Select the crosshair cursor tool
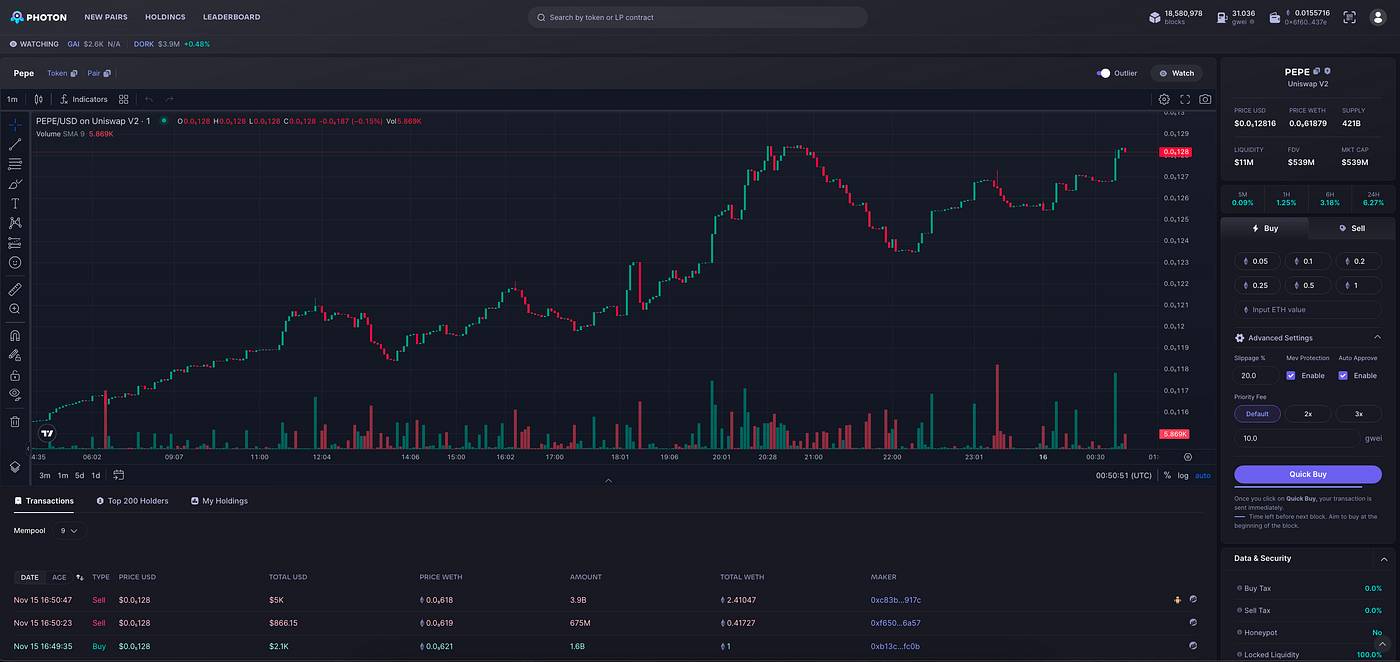Viewport: 1400px width, 662px height. (x=15, y=125)
